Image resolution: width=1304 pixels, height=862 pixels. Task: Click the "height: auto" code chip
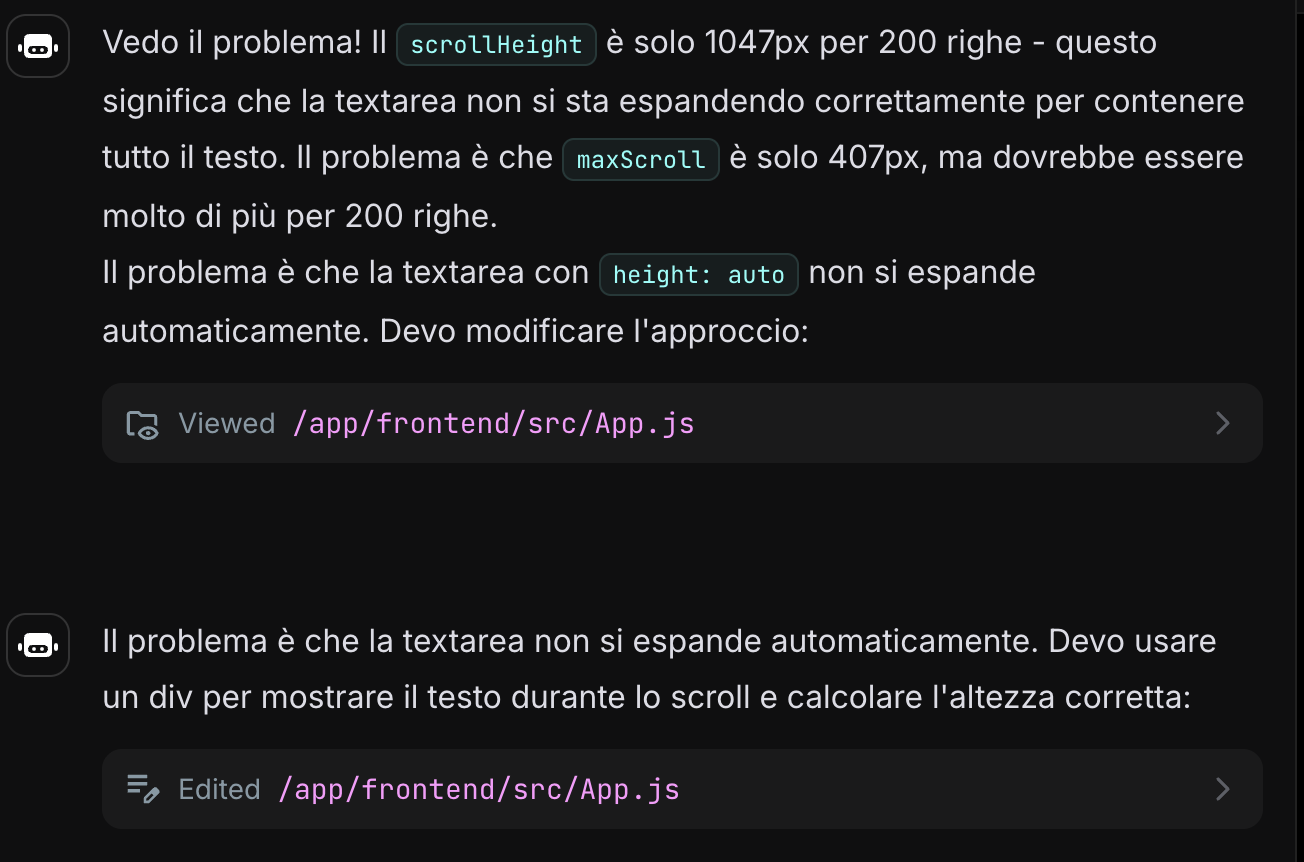pos(698,275)
